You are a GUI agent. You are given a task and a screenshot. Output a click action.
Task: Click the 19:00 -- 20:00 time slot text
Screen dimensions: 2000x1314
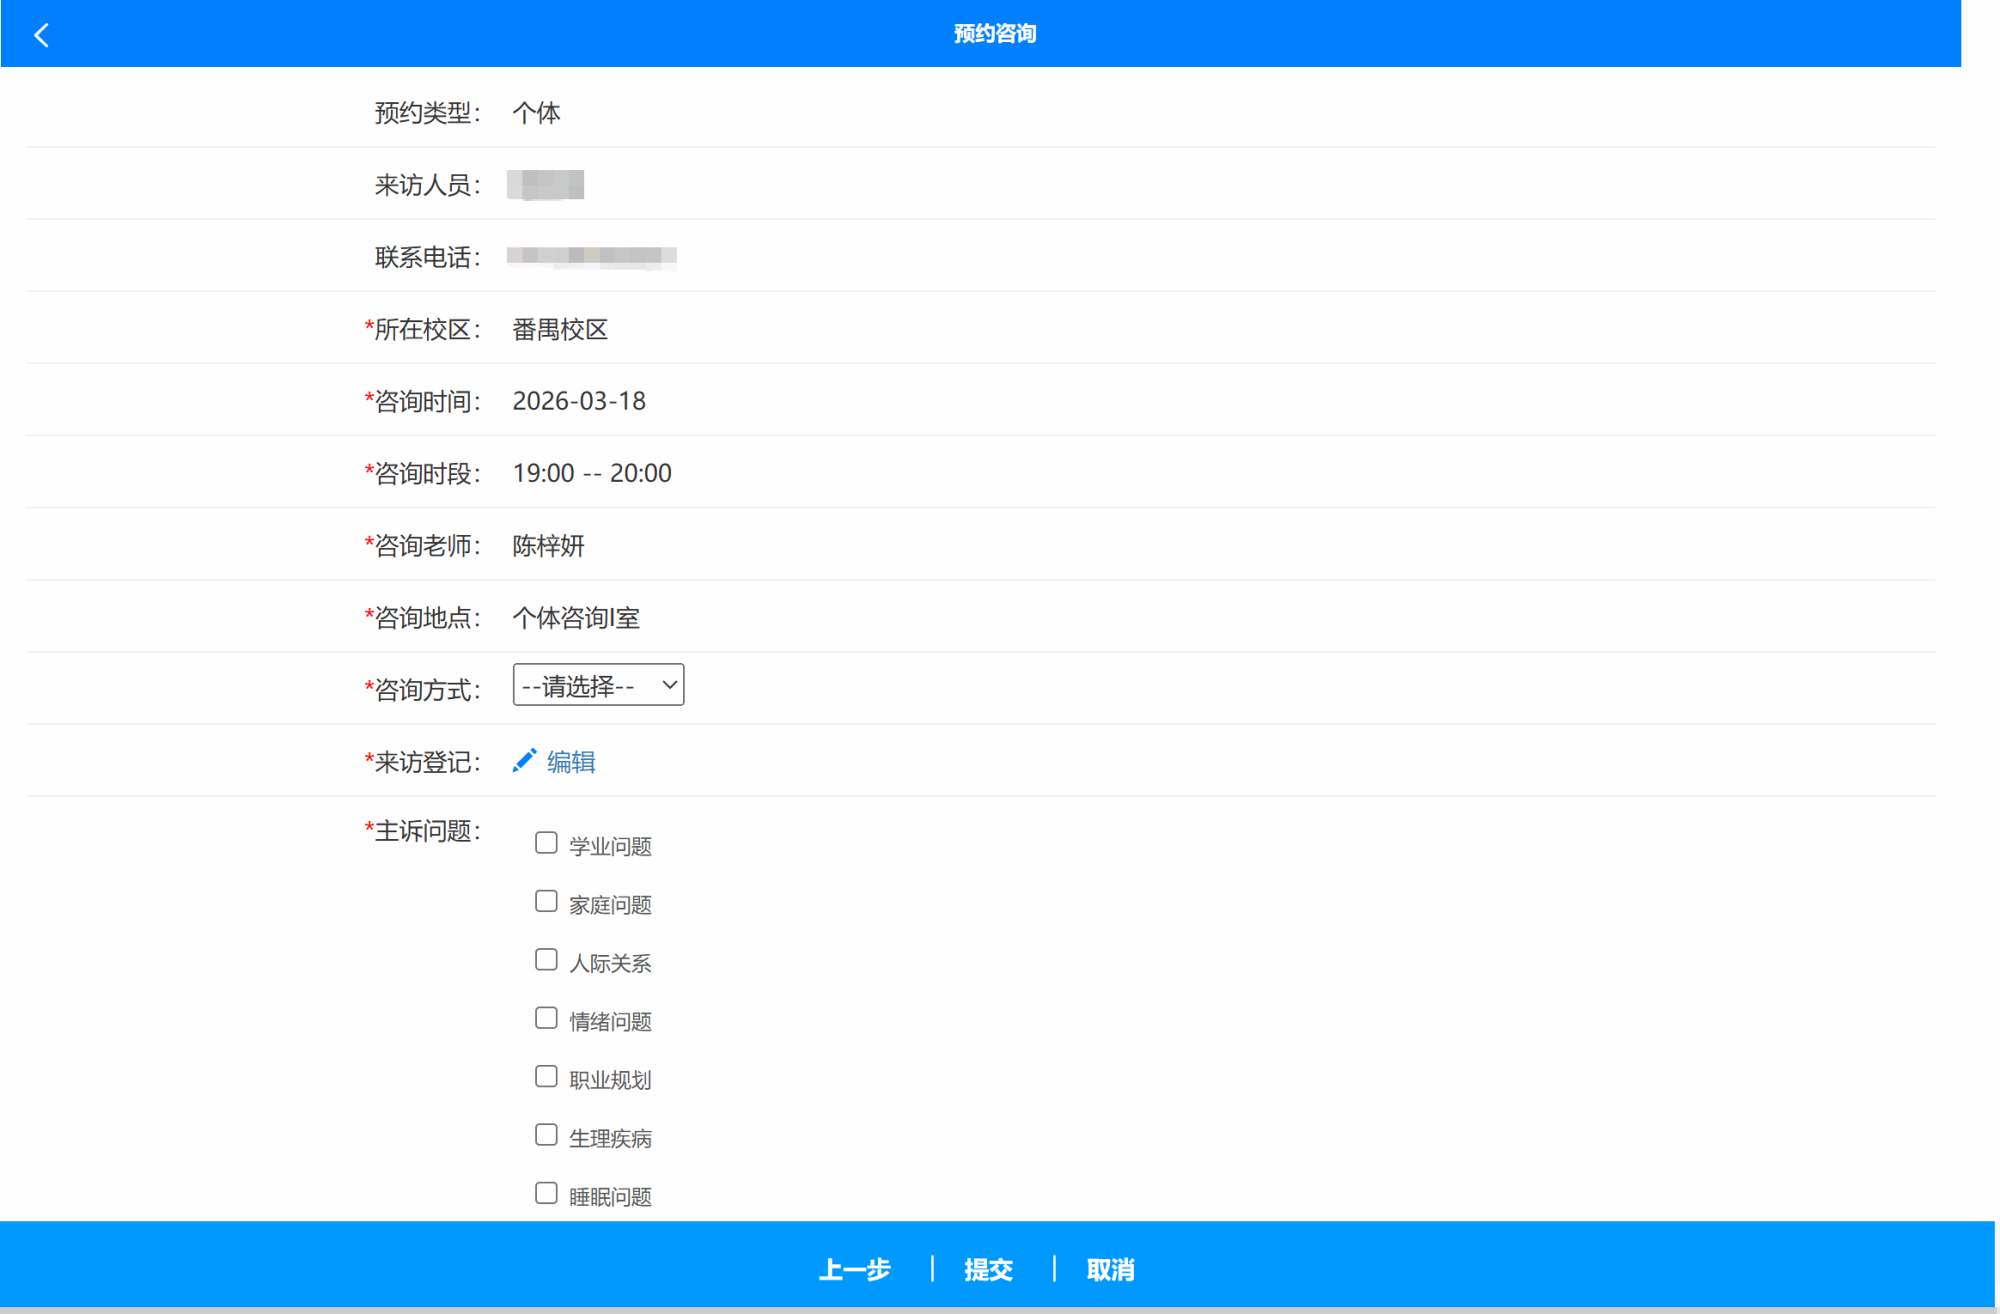point(592,473)
